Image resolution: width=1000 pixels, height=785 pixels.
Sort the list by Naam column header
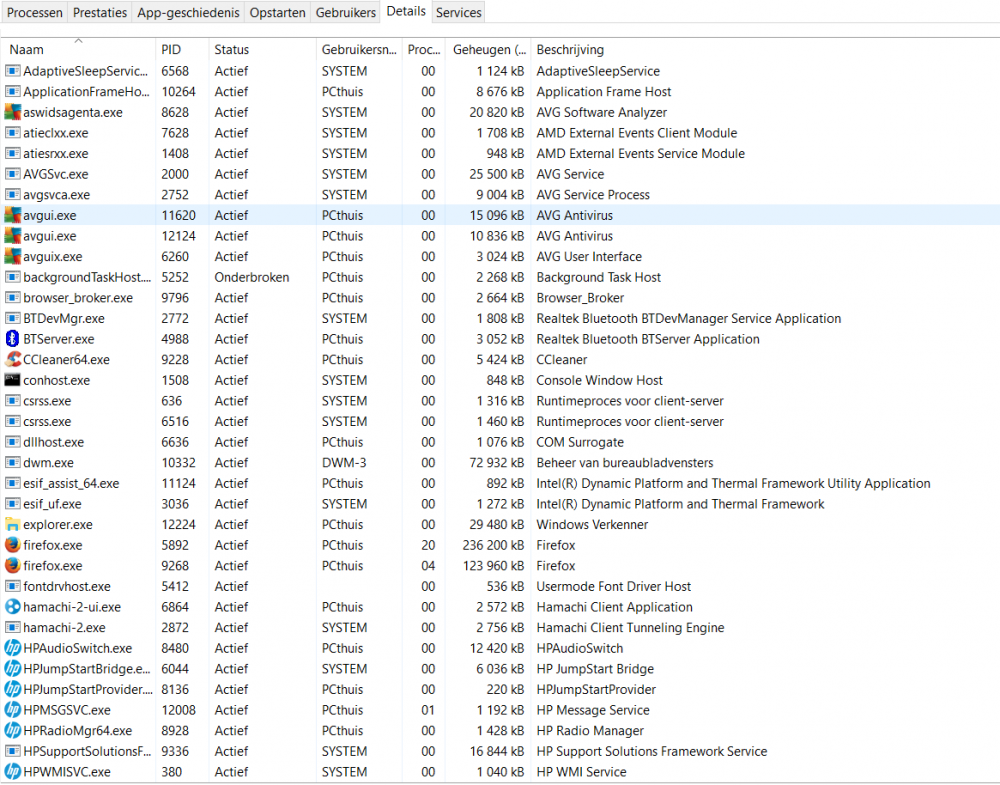pyautogui.click(x=27, y=50)
